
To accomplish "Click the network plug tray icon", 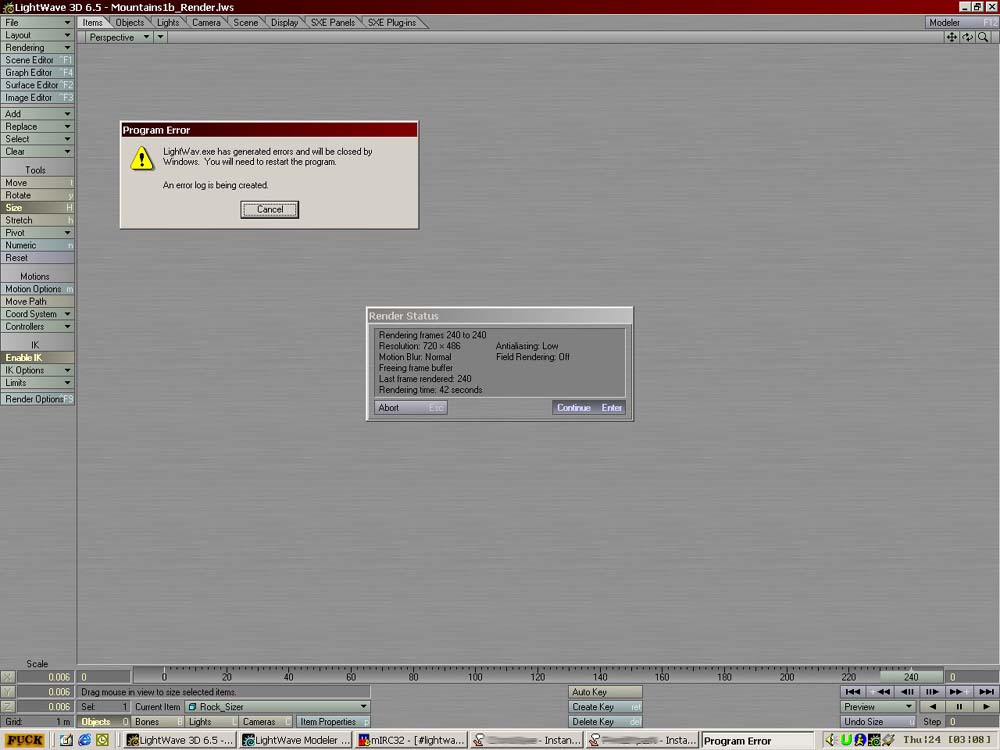I will tap(888, 740).
